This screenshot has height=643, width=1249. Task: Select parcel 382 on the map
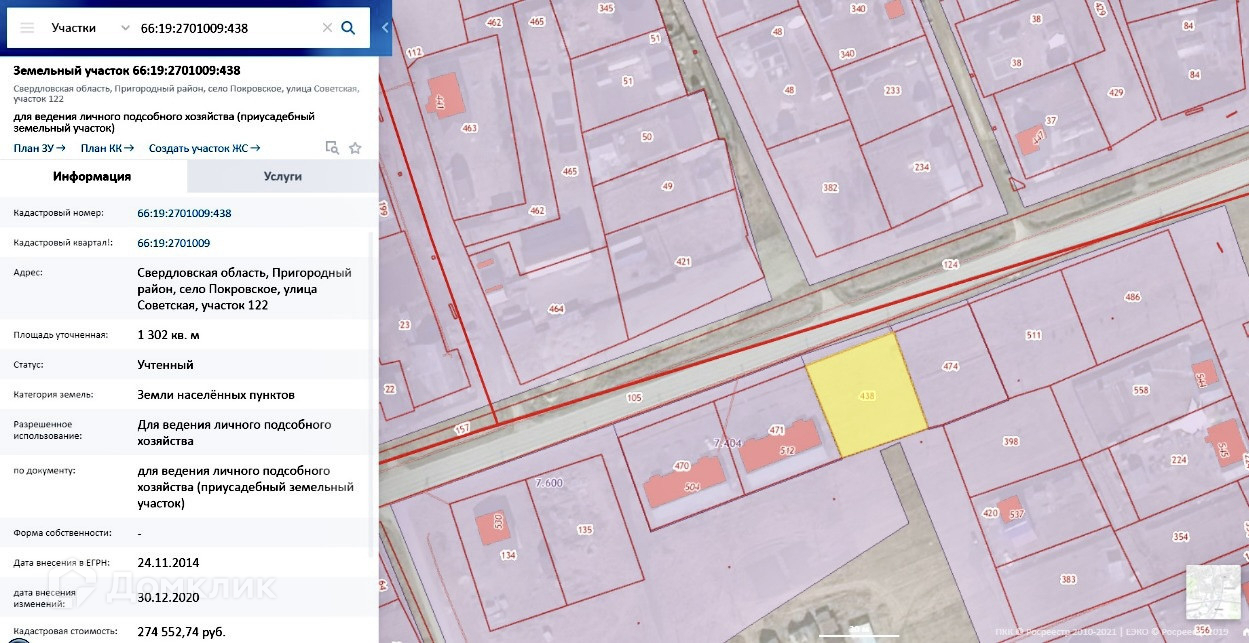[x=829, y=188]
